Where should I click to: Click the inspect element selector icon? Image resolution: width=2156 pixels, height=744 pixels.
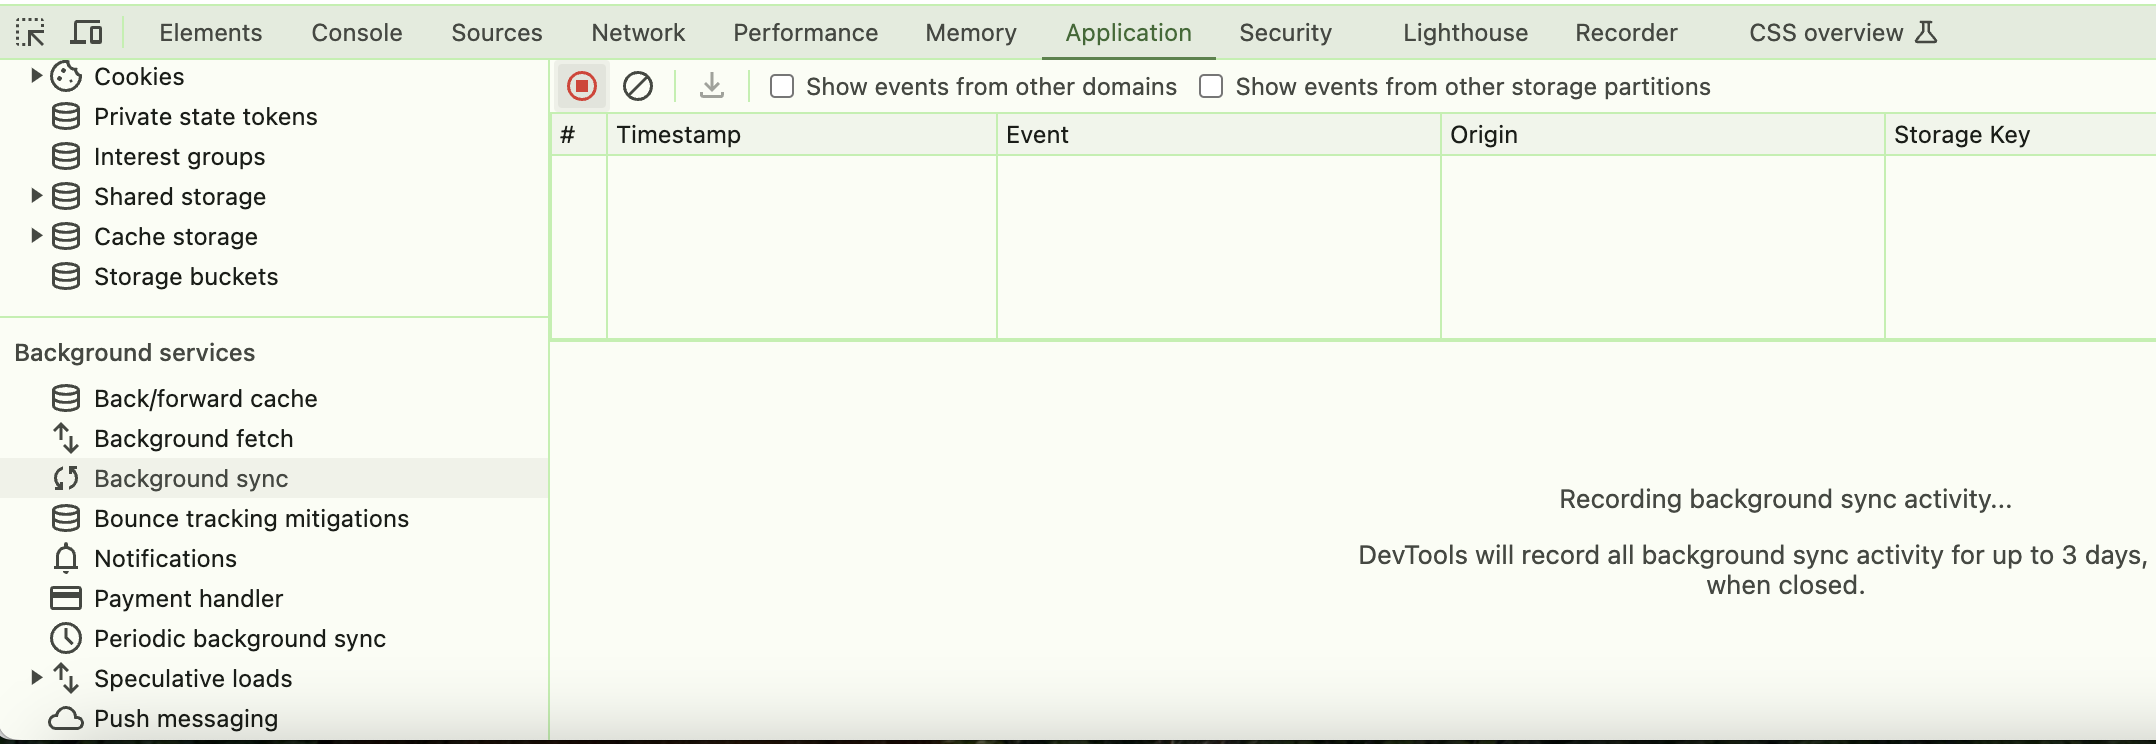pyautogui.click(x=31, y=33)
